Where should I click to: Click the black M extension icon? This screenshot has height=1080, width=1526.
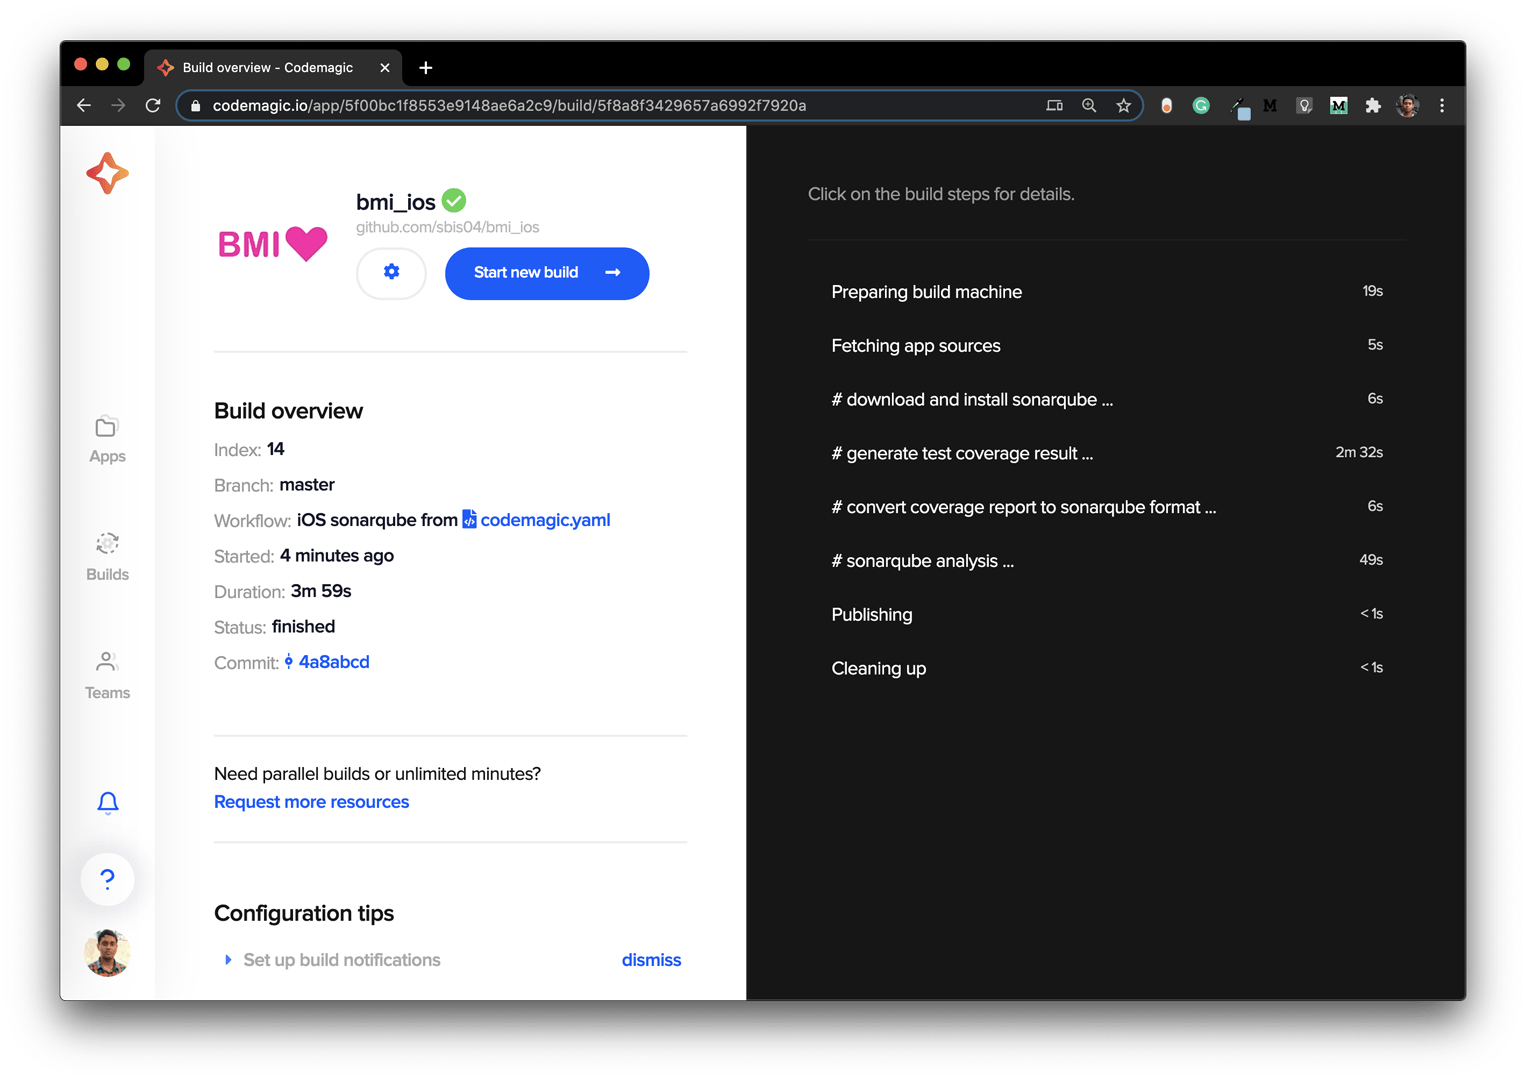click(x=1270, y=105)
